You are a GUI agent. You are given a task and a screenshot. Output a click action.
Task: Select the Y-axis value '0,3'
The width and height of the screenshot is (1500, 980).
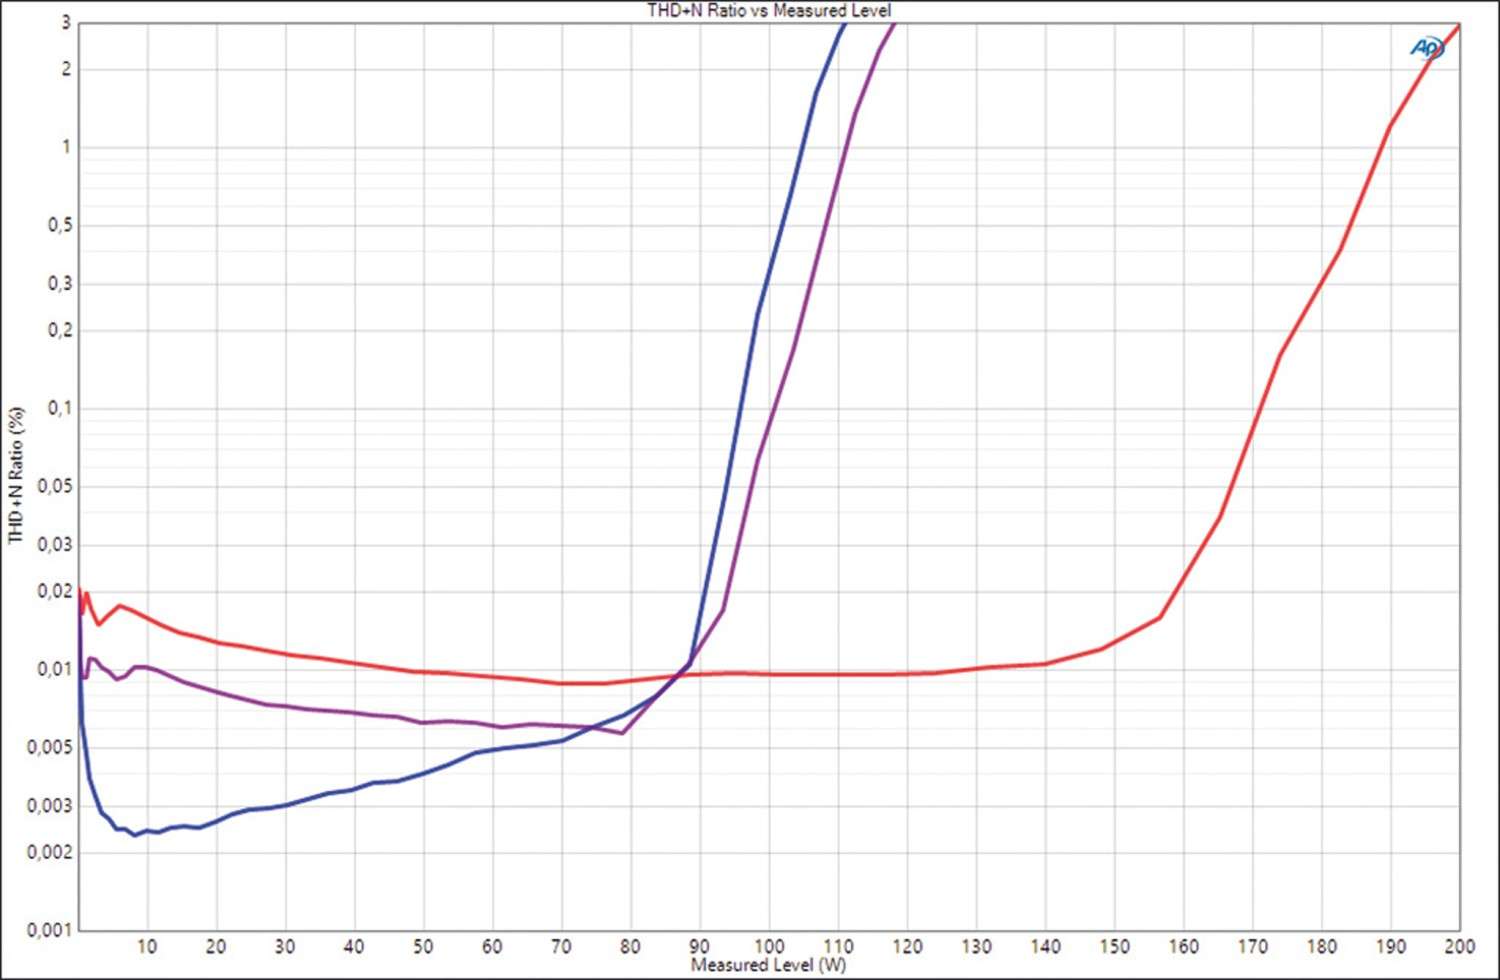pyautogui.click(x=60, y=283)
